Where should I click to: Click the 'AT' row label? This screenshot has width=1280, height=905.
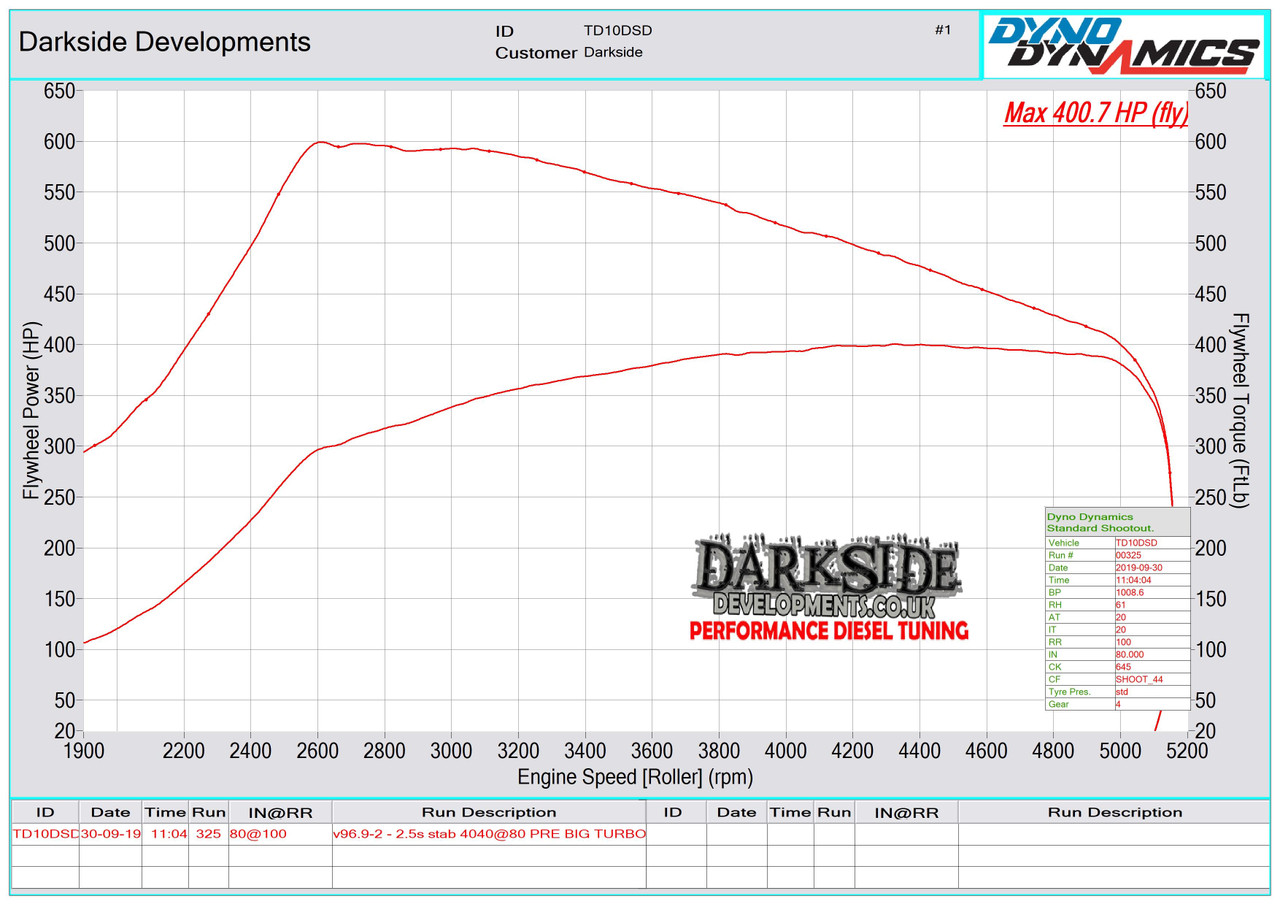tap(1053, 617)
